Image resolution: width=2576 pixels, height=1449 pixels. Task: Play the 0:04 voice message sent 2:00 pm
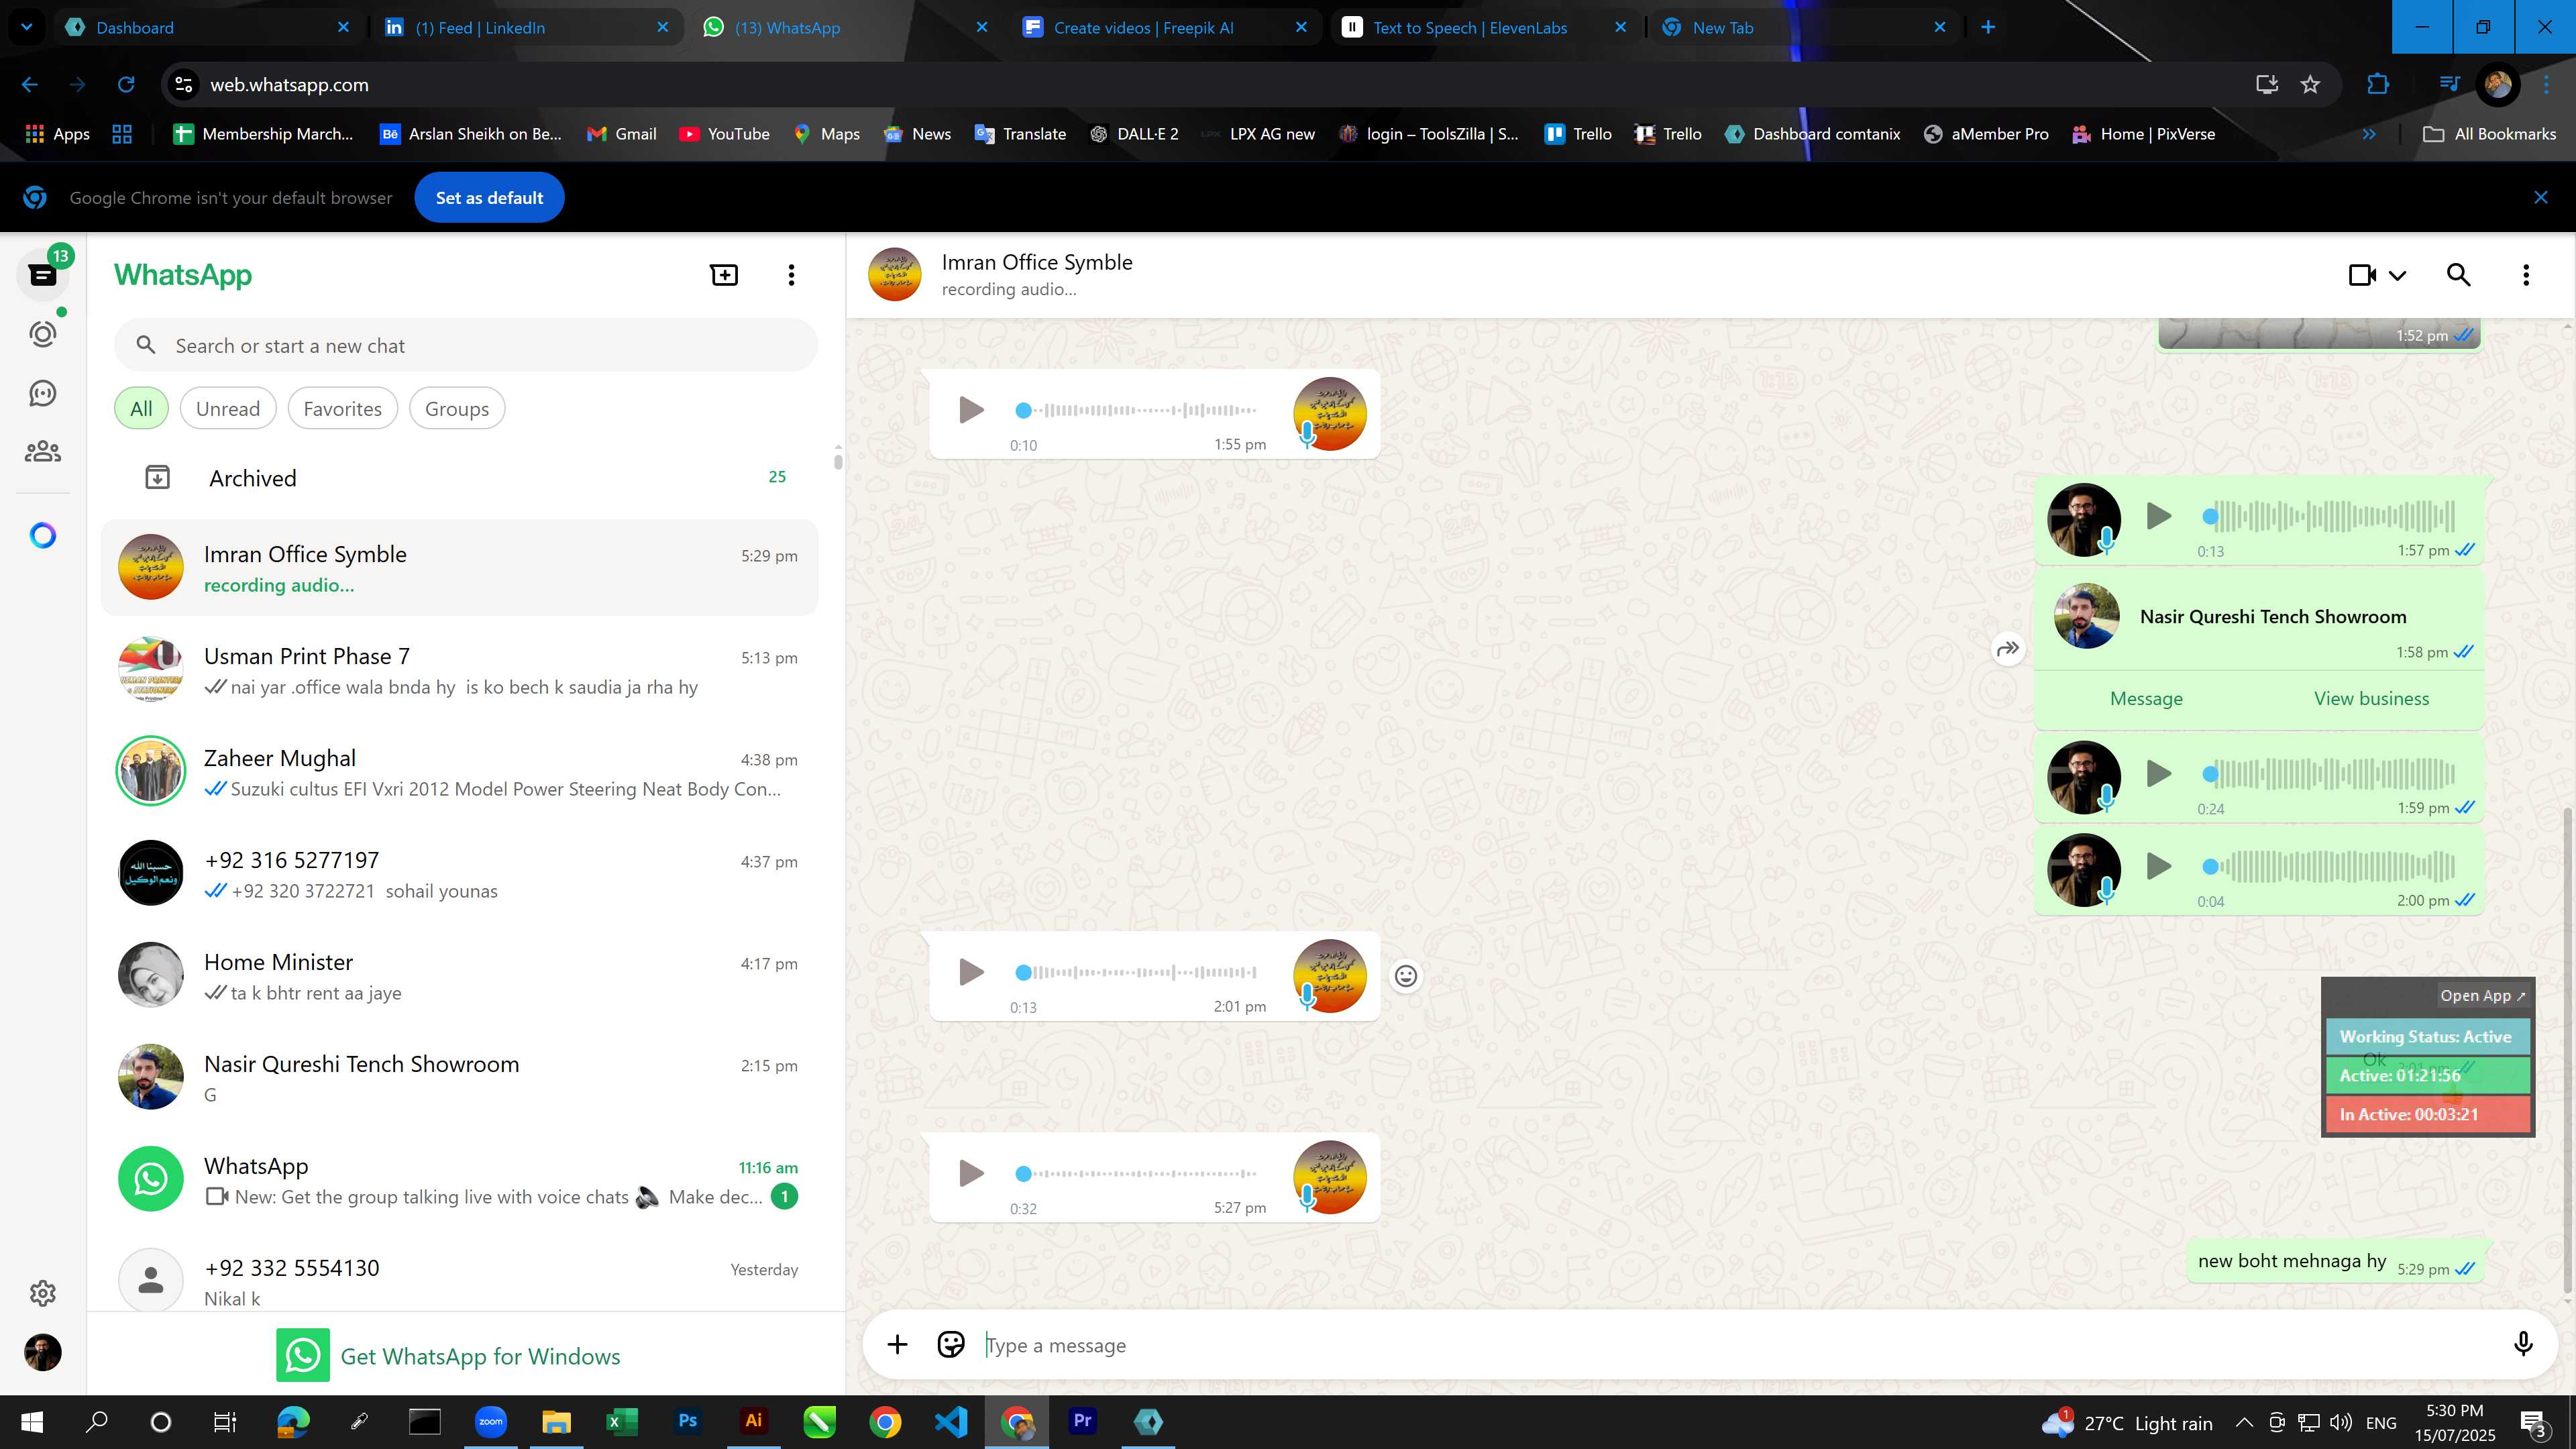(2158, 866)
